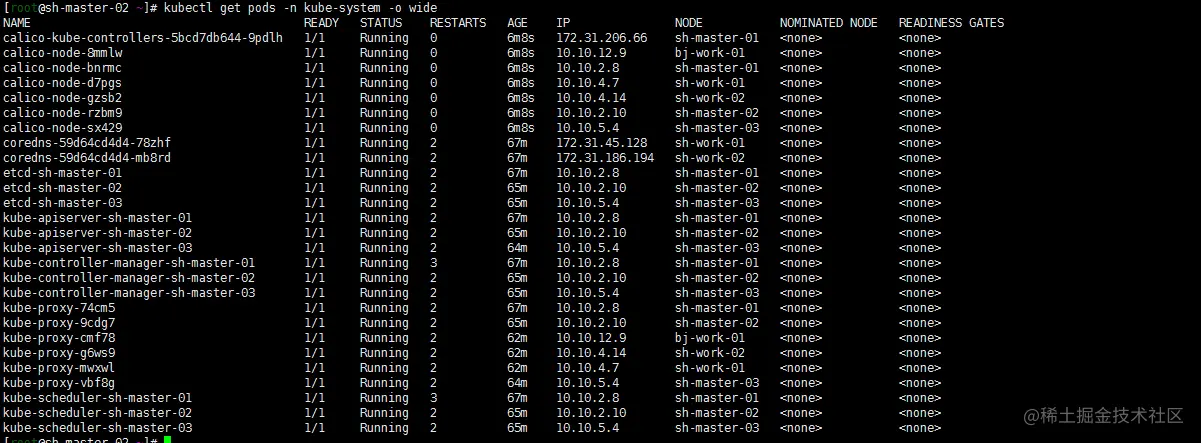1201x443 pixels.
Task: Select kube-apiserver-sh-master-03 pod name
Action: (x=98, y=248)
